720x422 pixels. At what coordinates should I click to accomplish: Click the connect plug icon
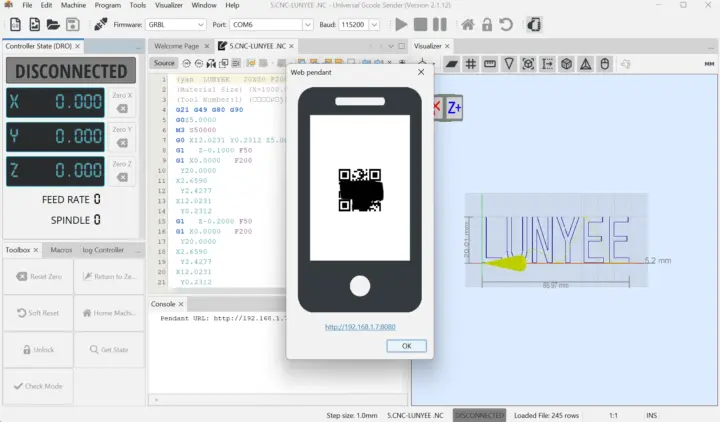click(101, 24)
